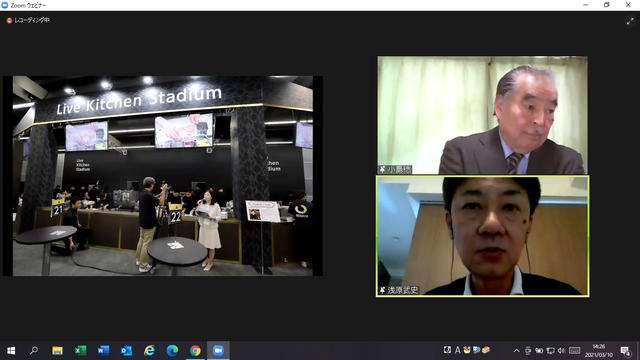
Task: Open Internet Explorer from the taskbar
Action: (149, 351)
